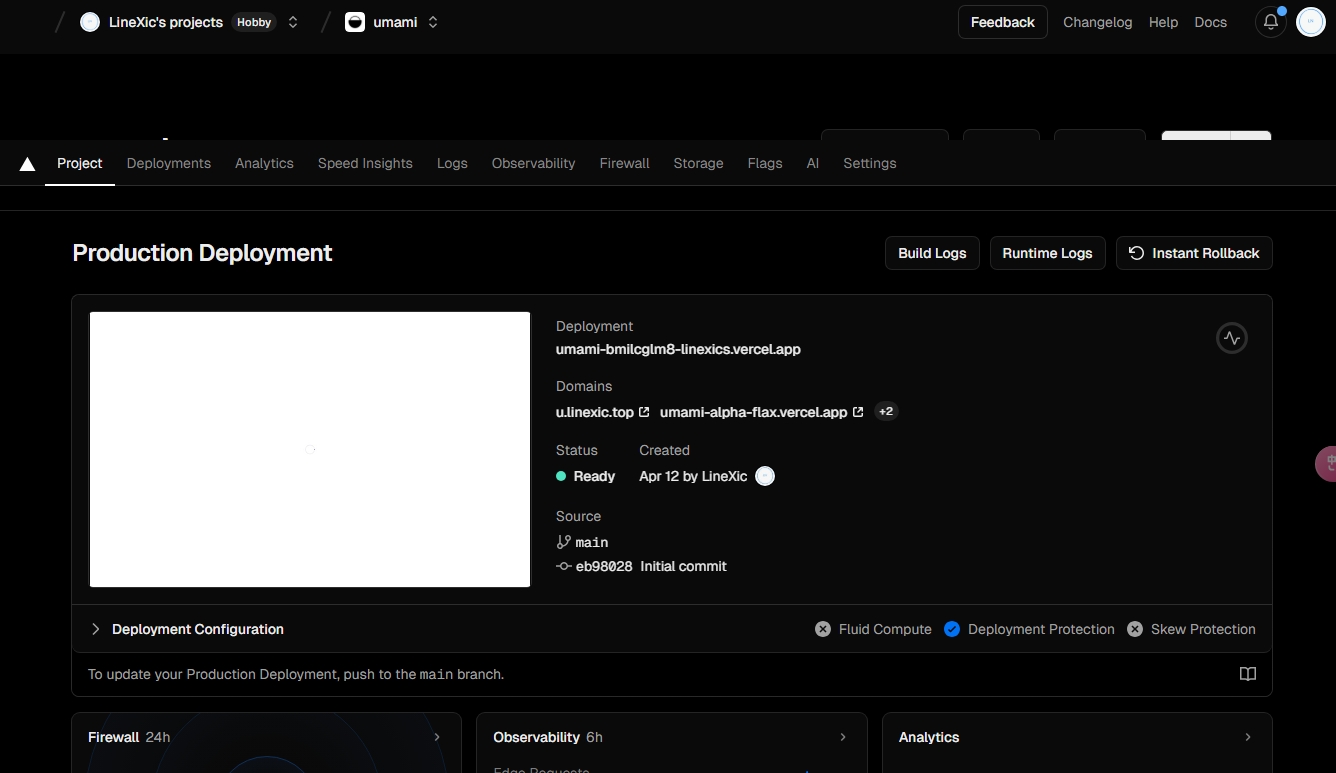Screen dimensions: 1336x773
Task: Click the Skew Protection disabled icon
Action: point(1135,629)
